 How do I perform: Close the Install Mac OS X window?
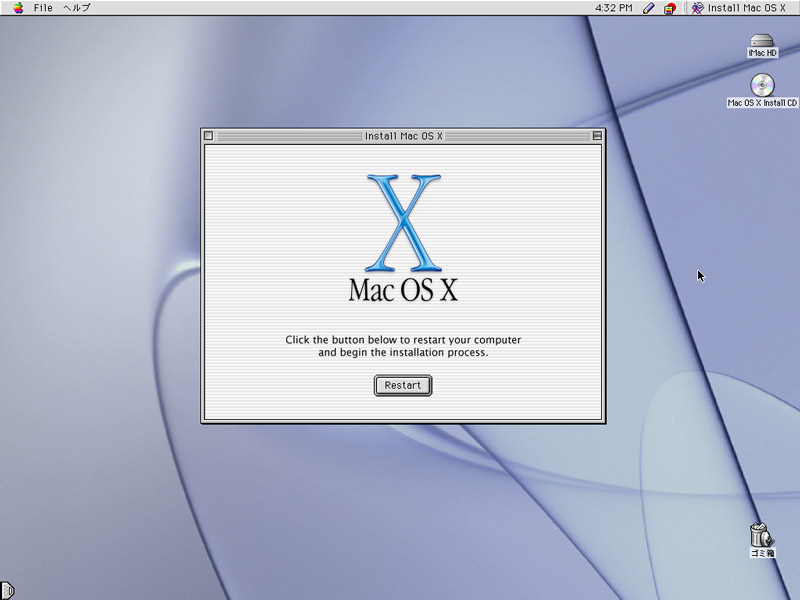point(208,136)
